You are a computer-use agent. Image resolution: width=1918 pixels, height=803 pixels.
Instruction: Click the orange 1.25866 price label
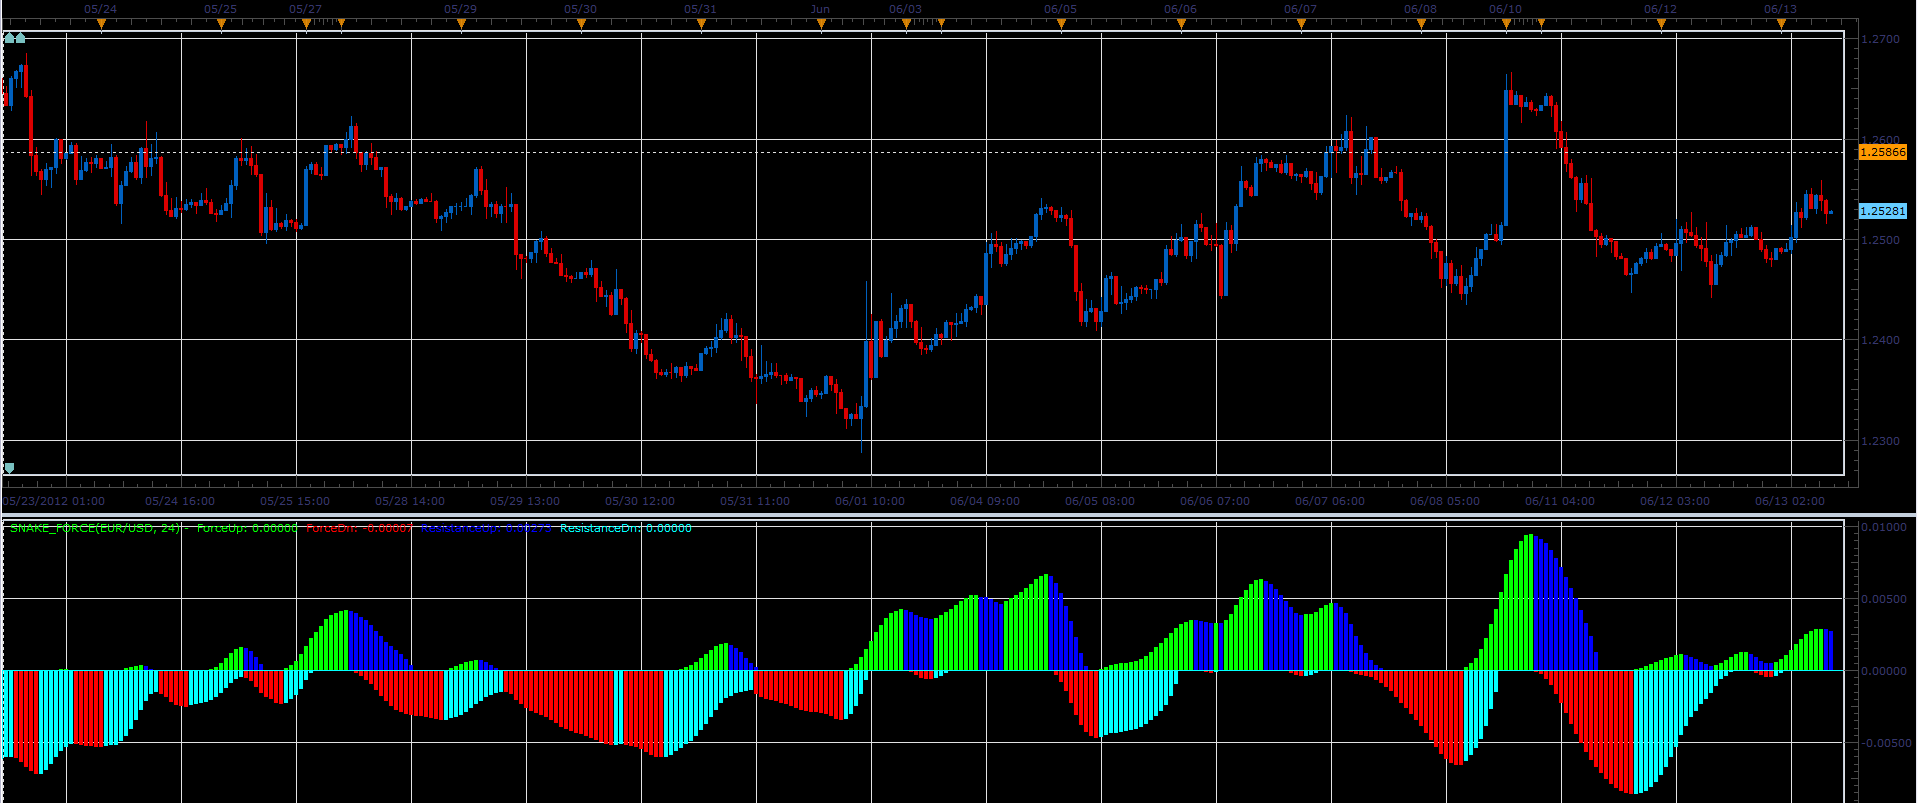[x=1882, y=152]
